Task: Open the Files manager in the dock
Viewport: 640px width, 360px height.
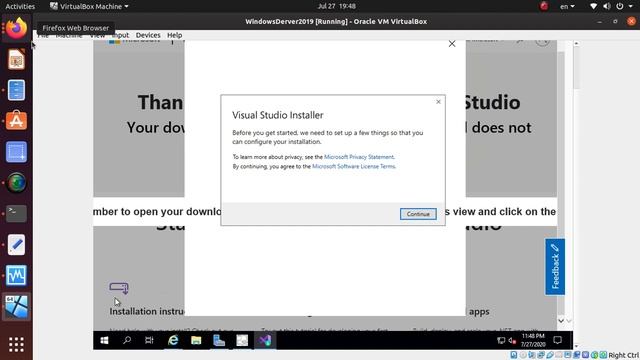Action: (x=16, y=90)
